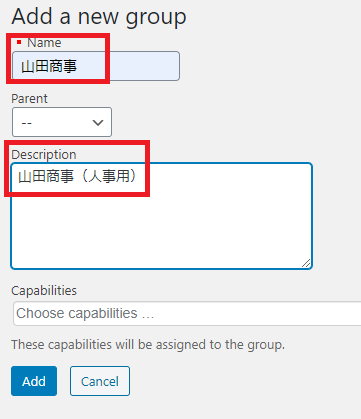Click the chevron arrow in Parent select
This screenshot has width=361, height=419.
coord(98,123)
